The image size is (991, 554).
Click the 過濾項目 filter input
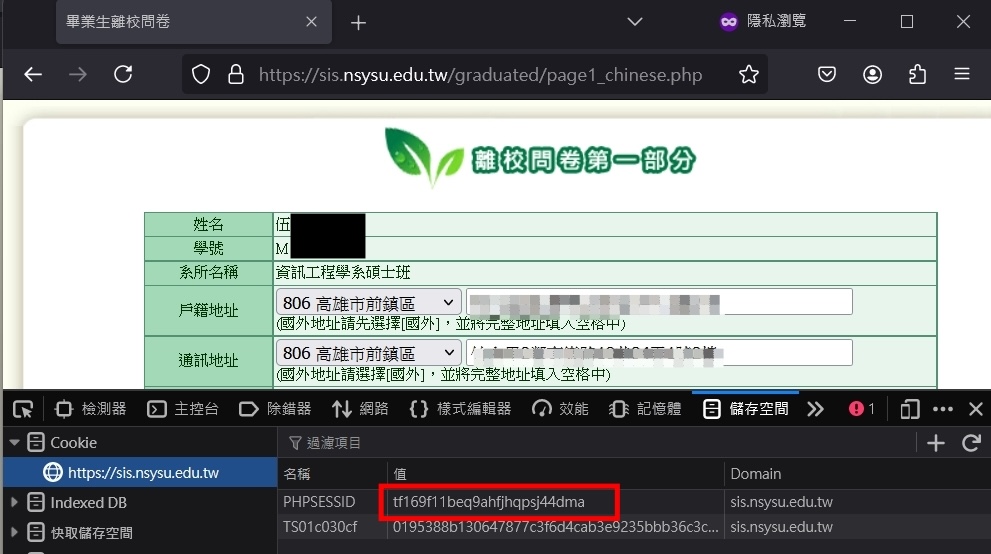(597, 443)
